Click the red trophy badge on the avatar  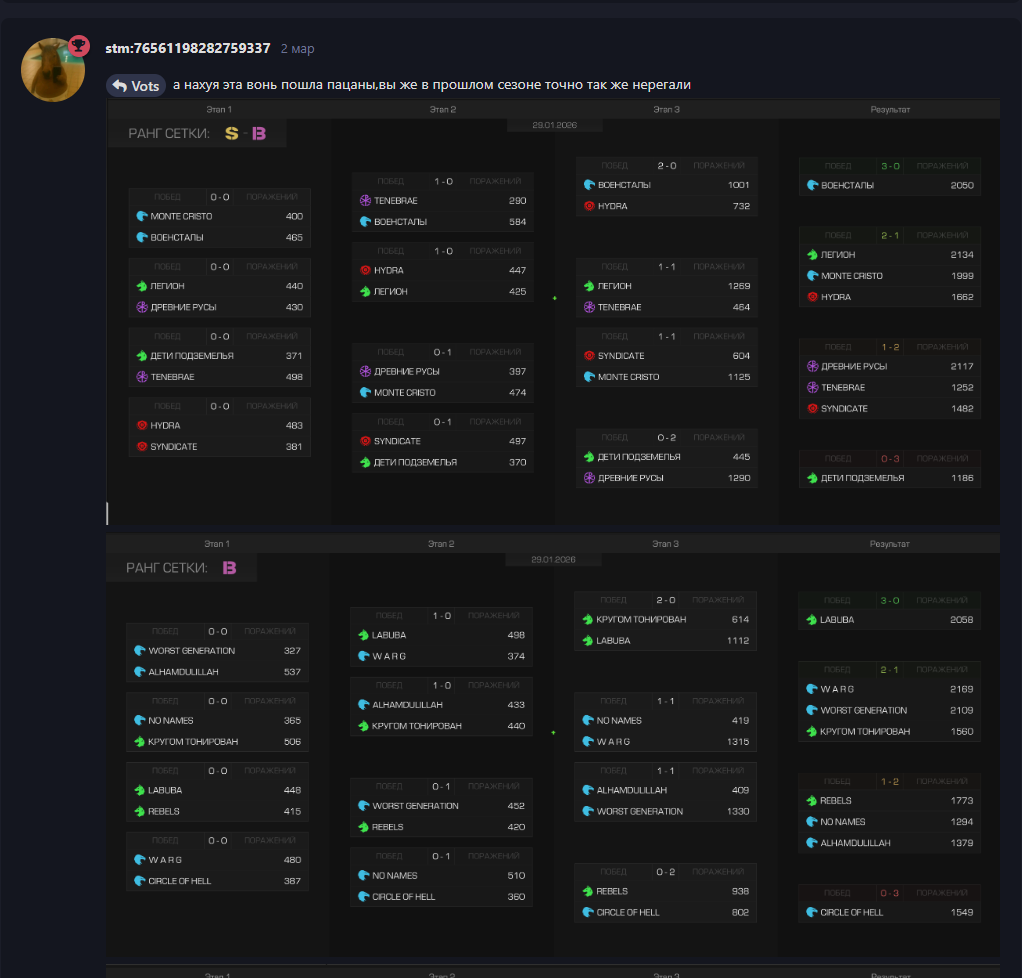click(78, 45)
